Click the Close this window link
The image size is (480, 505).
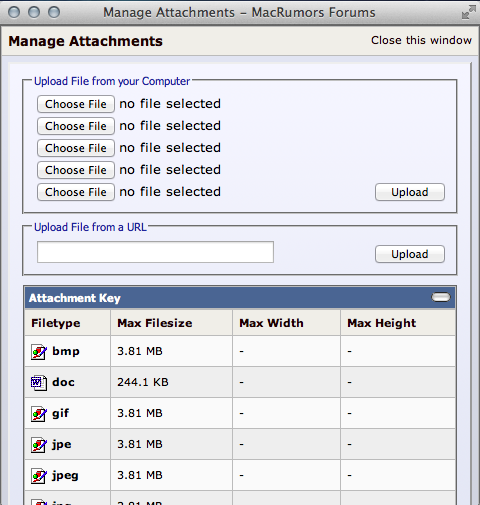point(421,40)
